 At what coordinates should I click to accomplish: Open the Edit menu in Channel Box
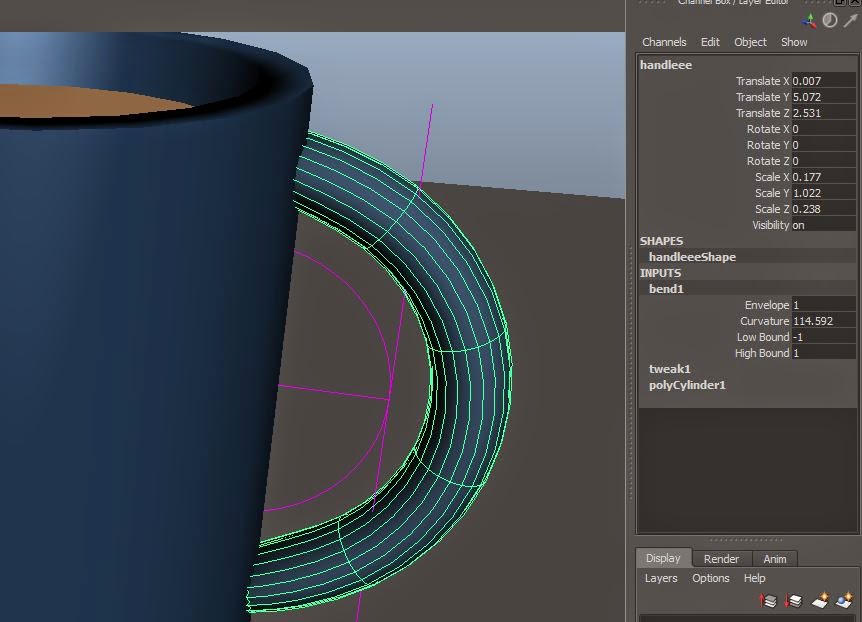(710, 42)
